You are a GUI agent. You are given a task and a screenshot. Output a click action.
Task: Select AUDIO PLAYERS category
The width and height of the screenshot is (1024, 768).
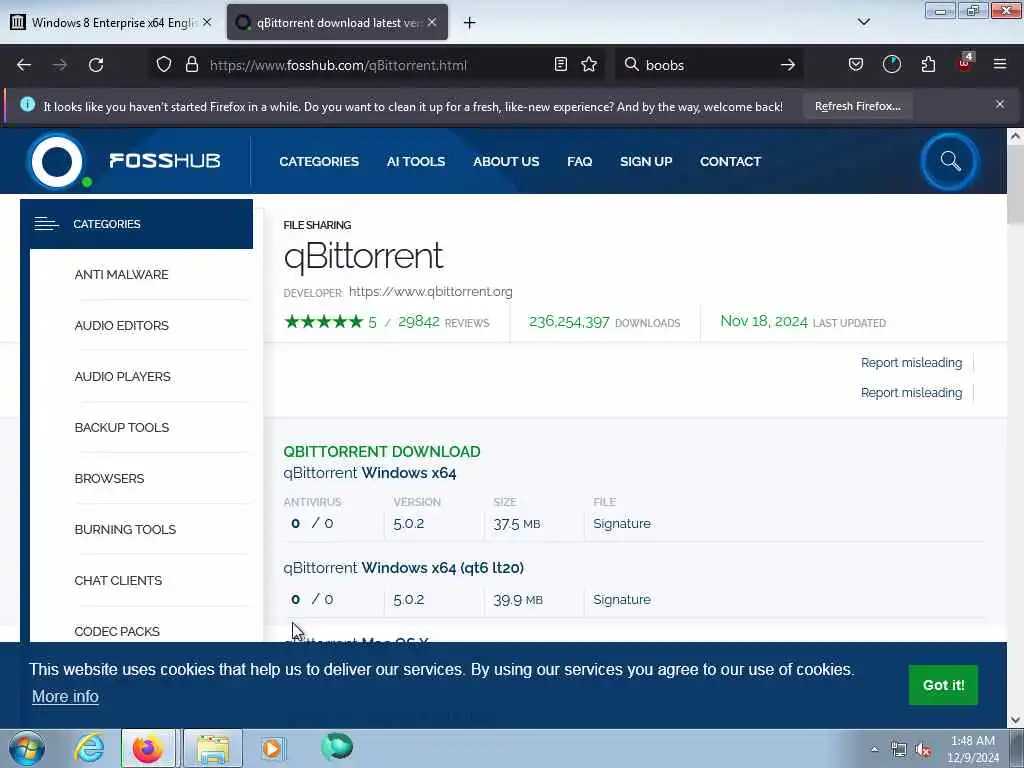[x=123, y=376]
